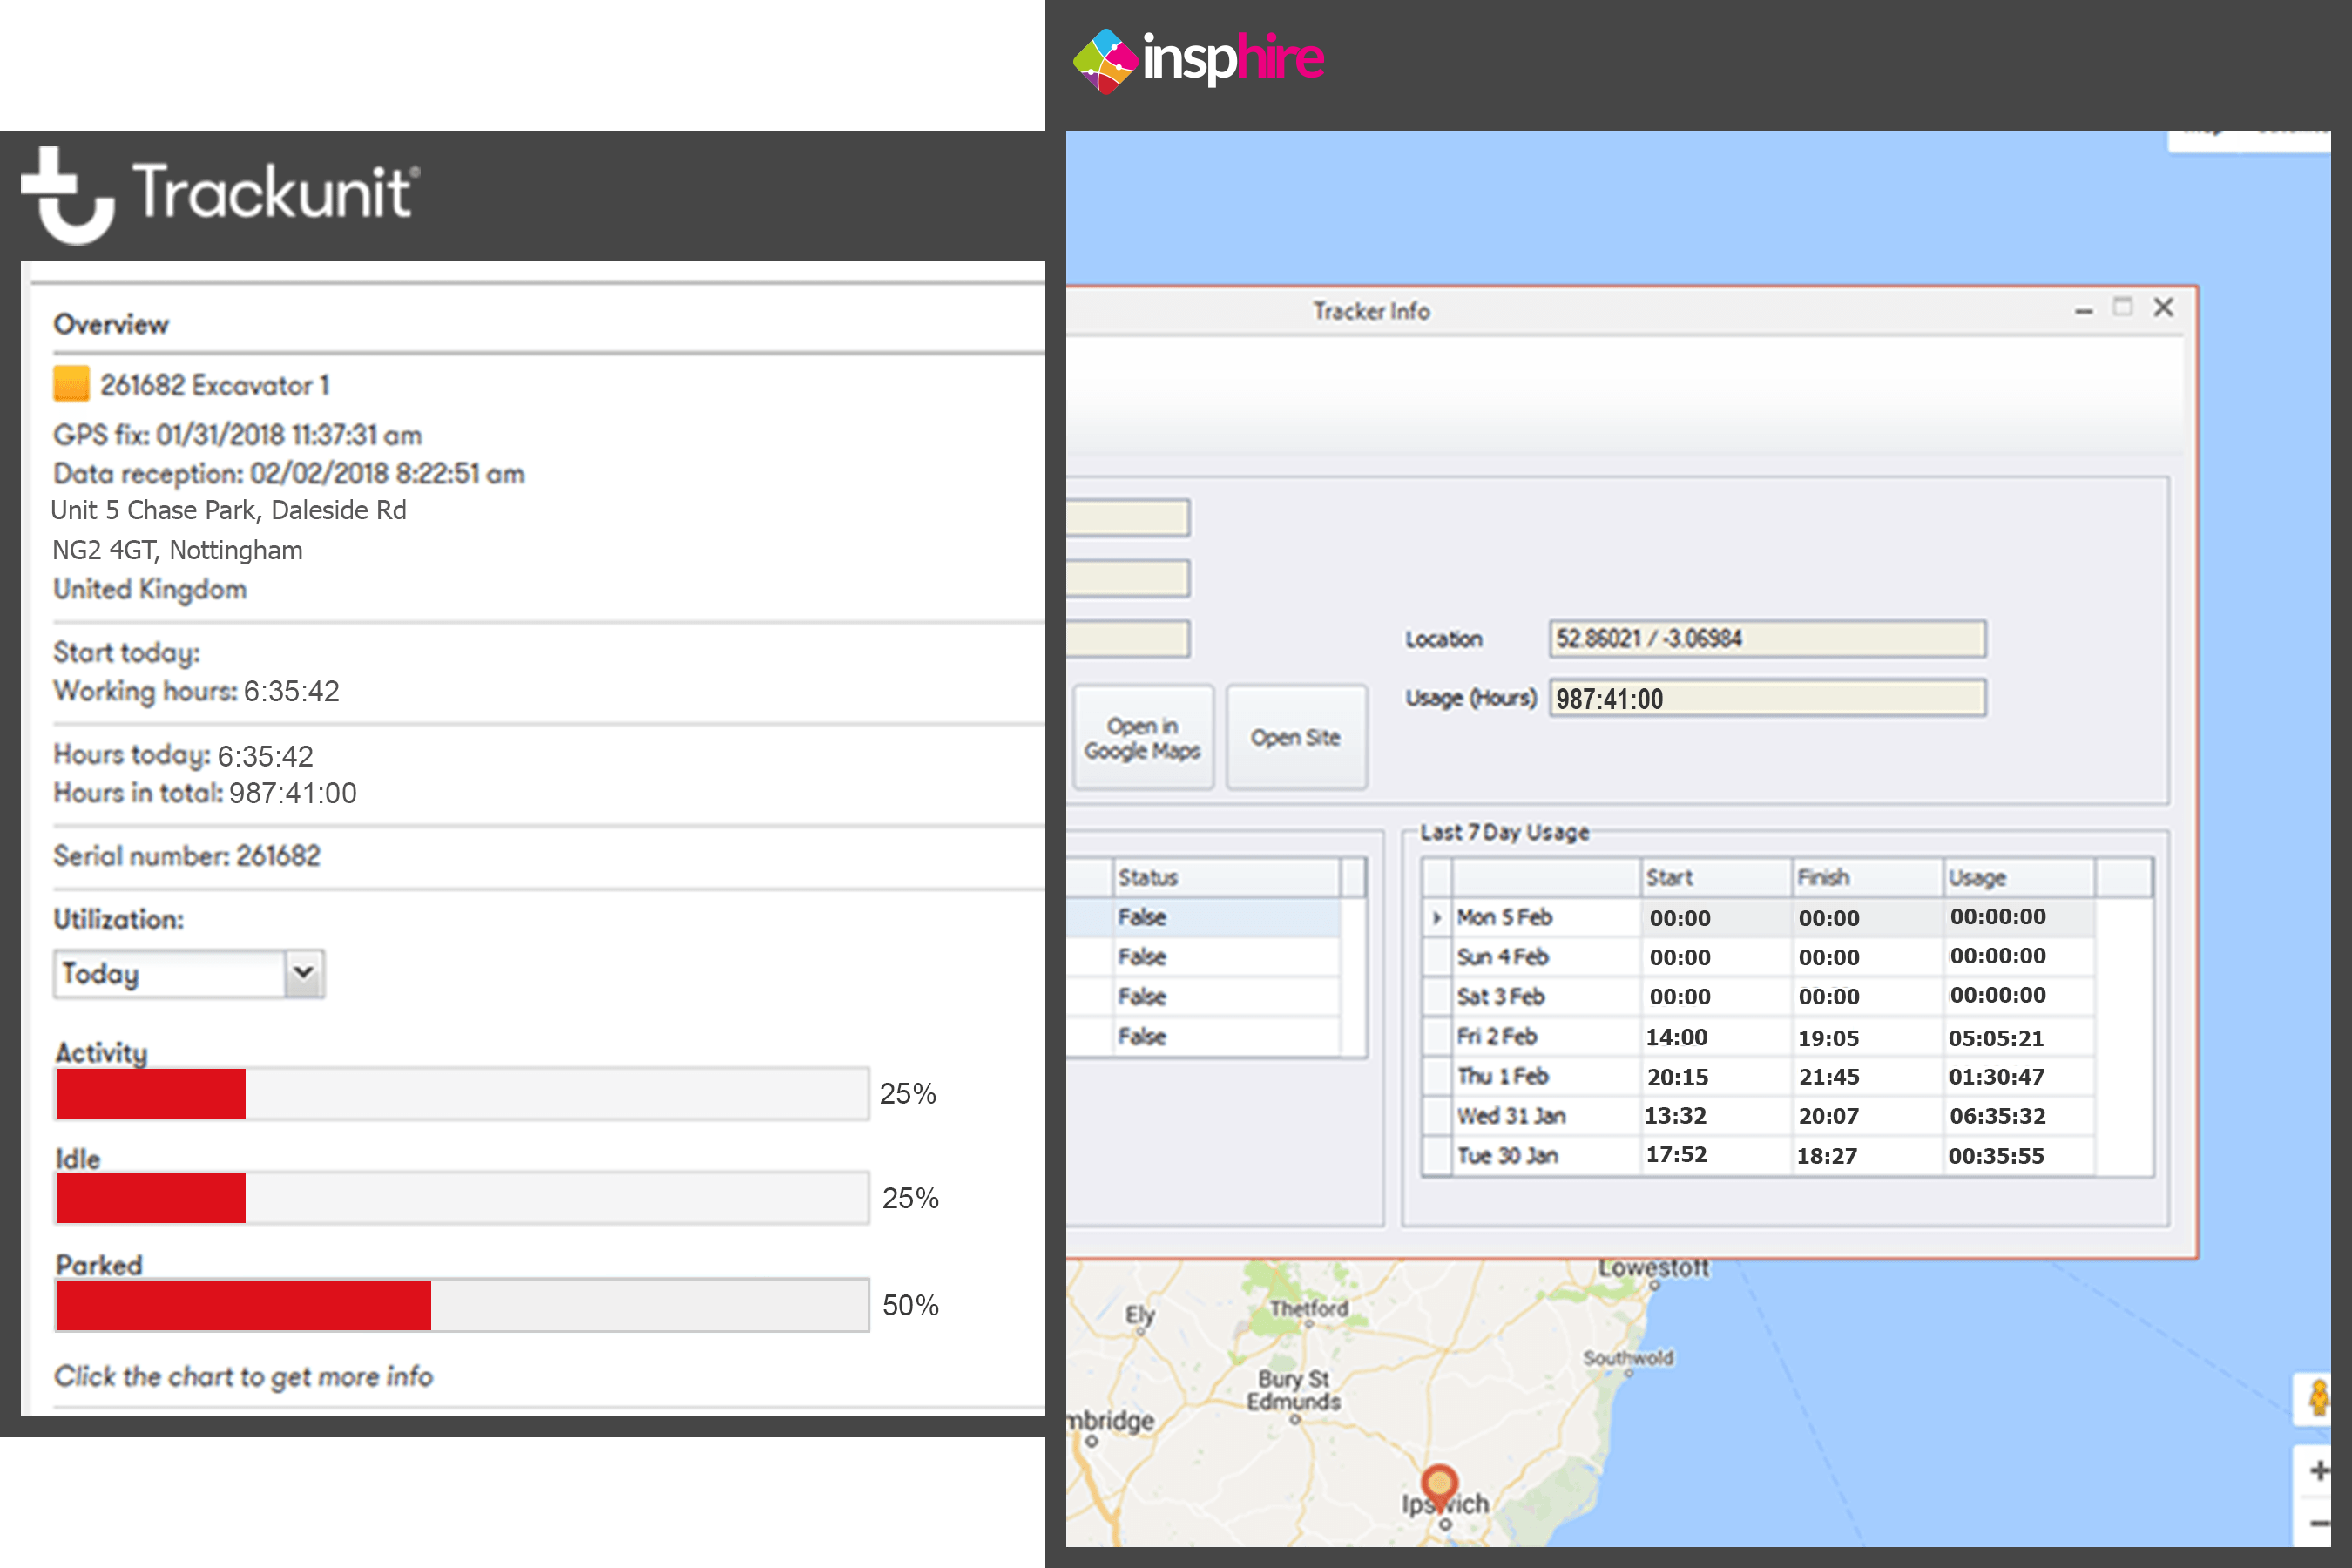The image size is (2352, 1568).
Task: Click the Idle 25% utilization bar
Action: [462, 1198]
